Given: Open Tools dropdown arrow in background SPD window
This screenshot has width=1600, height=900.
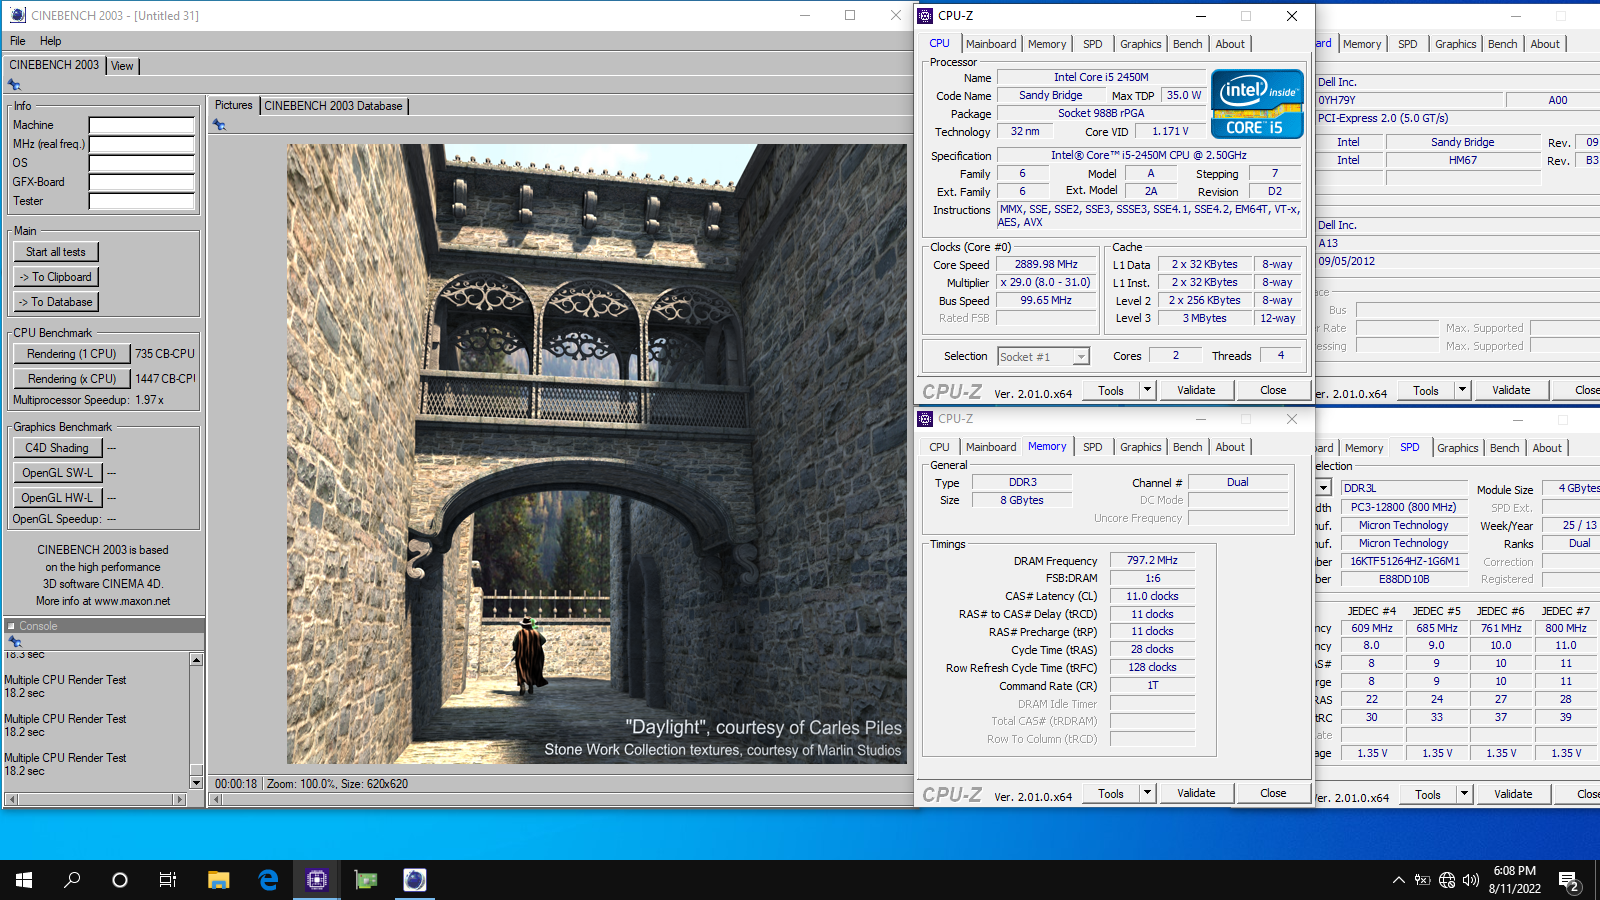Looking at the screenshot, I should (1464, 794).
